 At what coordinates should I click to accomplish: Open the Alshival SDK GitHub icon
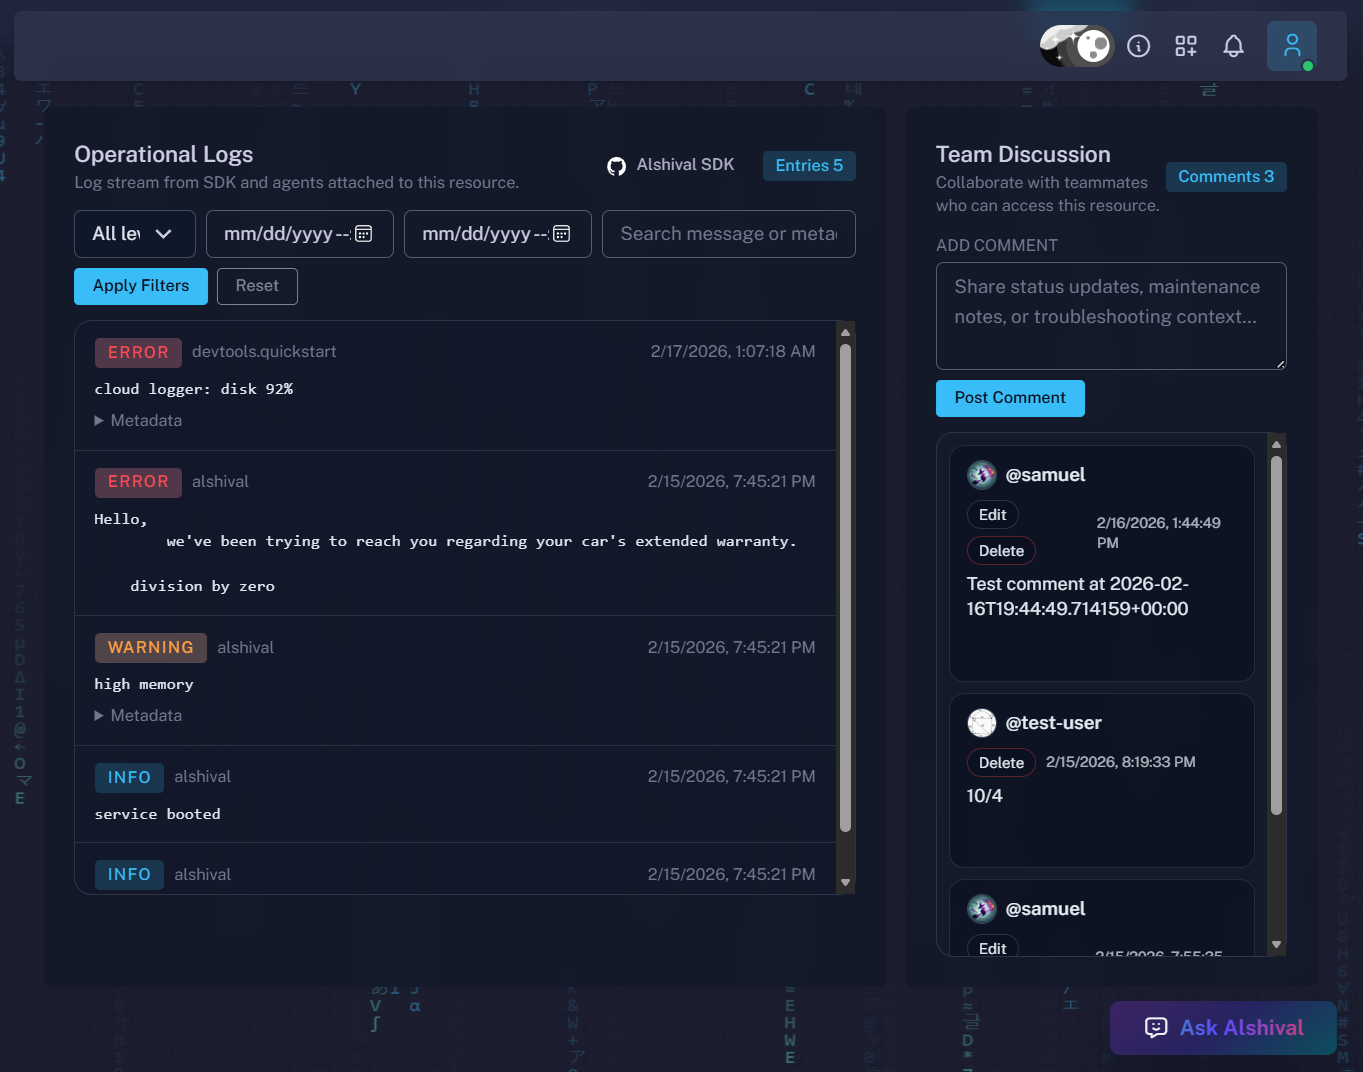[617, 164]
